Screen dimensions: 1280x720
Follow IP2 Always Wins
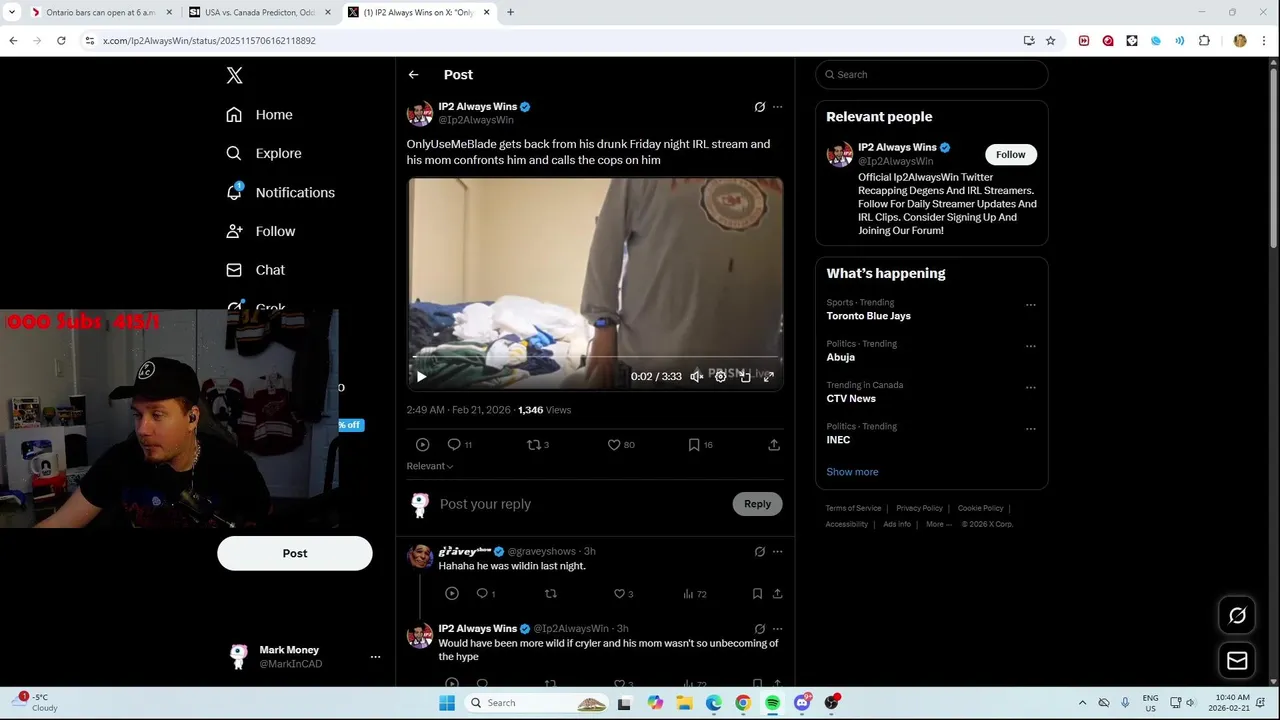click(x=1010, y=154)
